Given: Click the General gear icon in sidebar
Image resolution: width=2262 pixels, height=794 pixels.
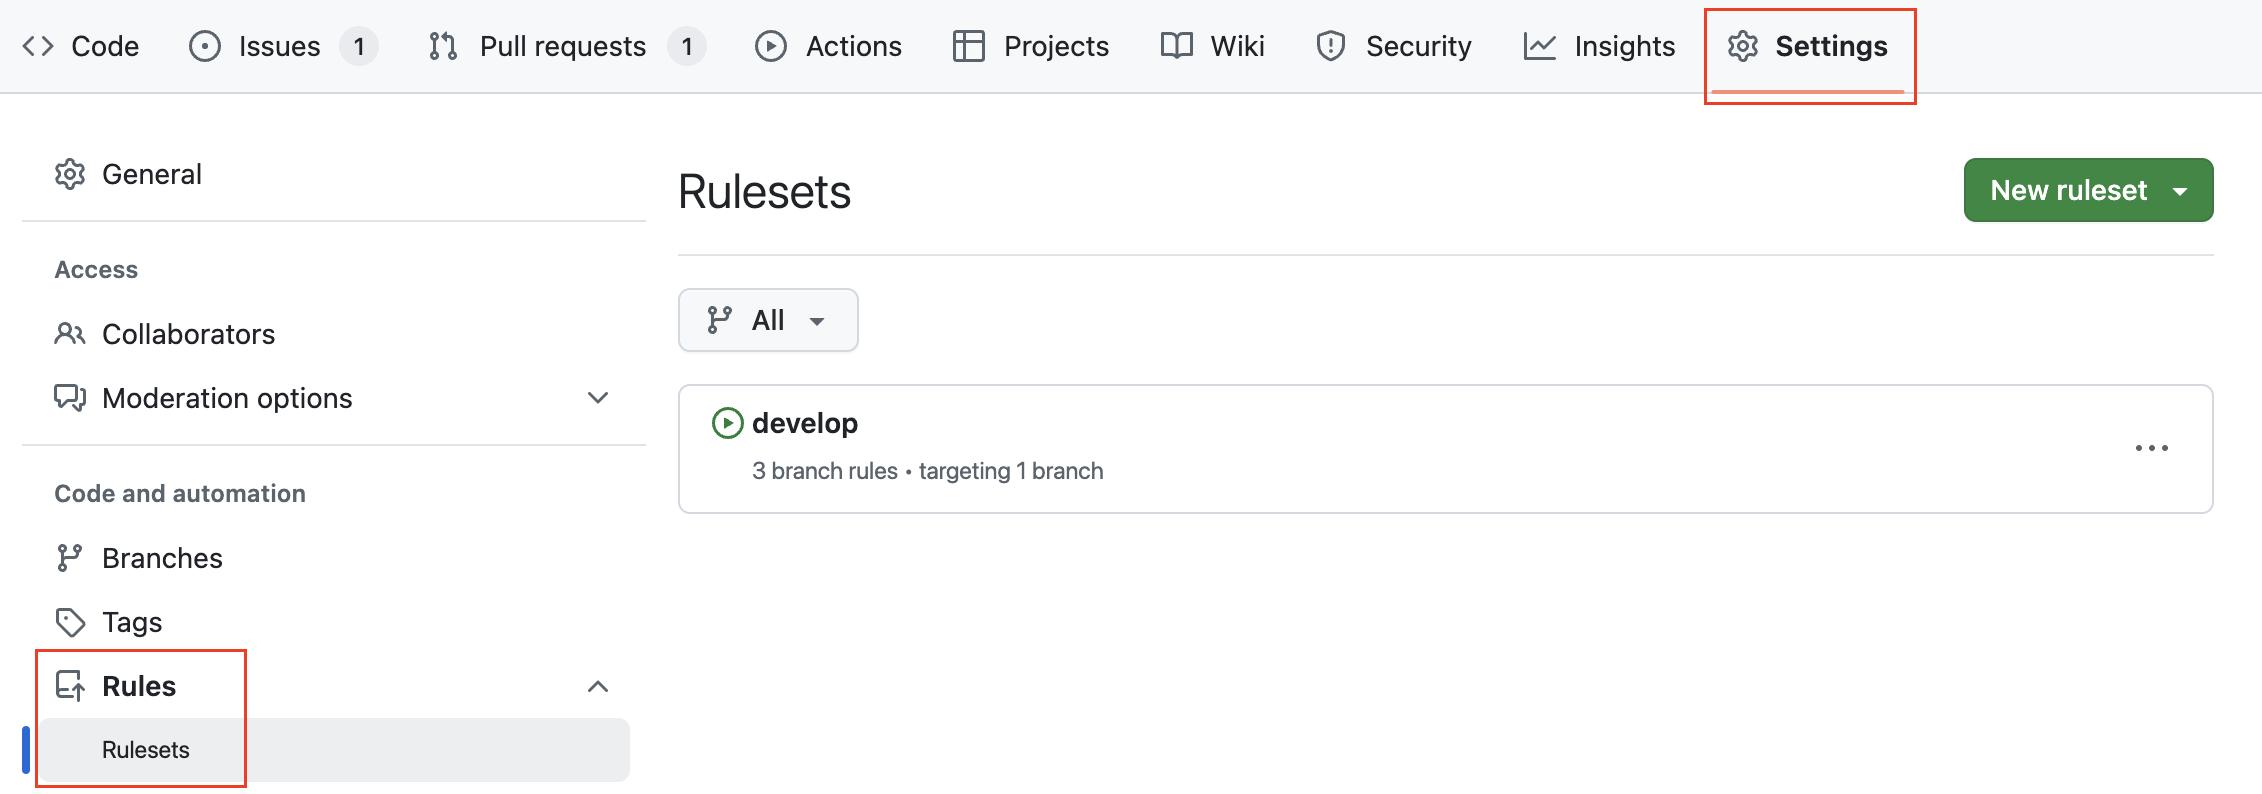Looking at the screenshot, I should tap(70, 174).
